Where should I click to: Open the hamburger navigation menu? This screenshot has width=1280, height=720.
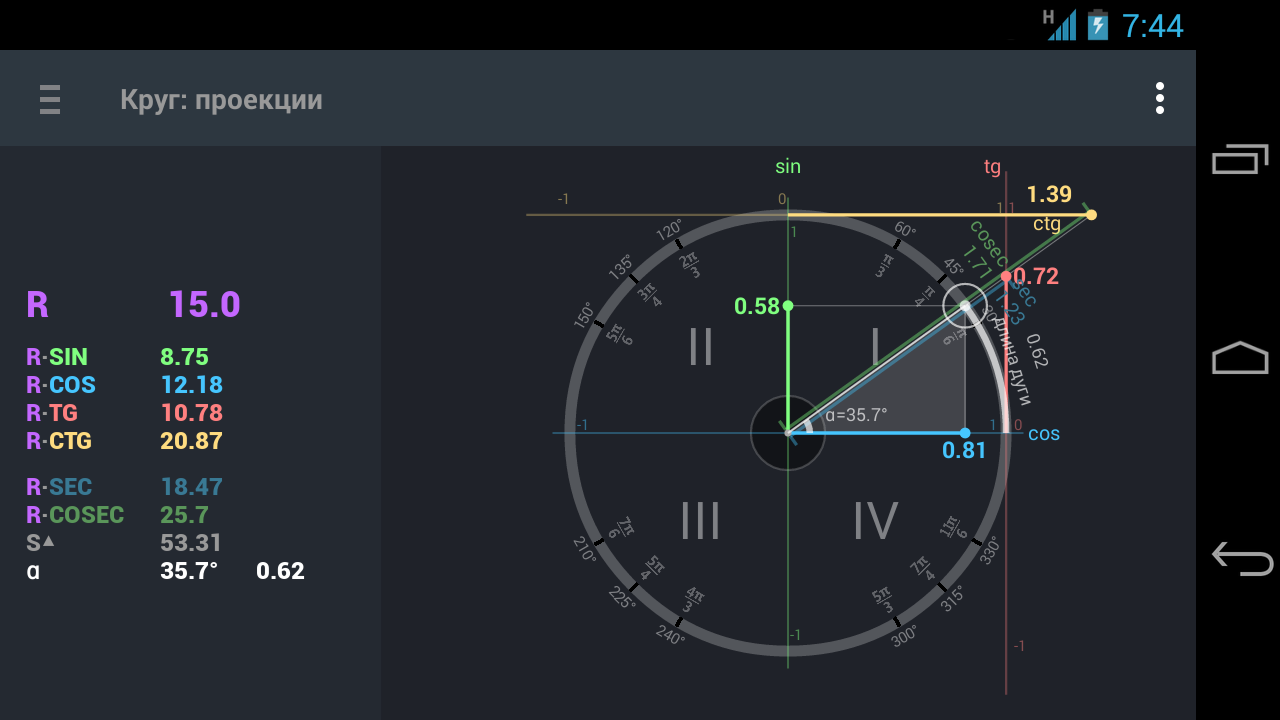coord(50,99)
